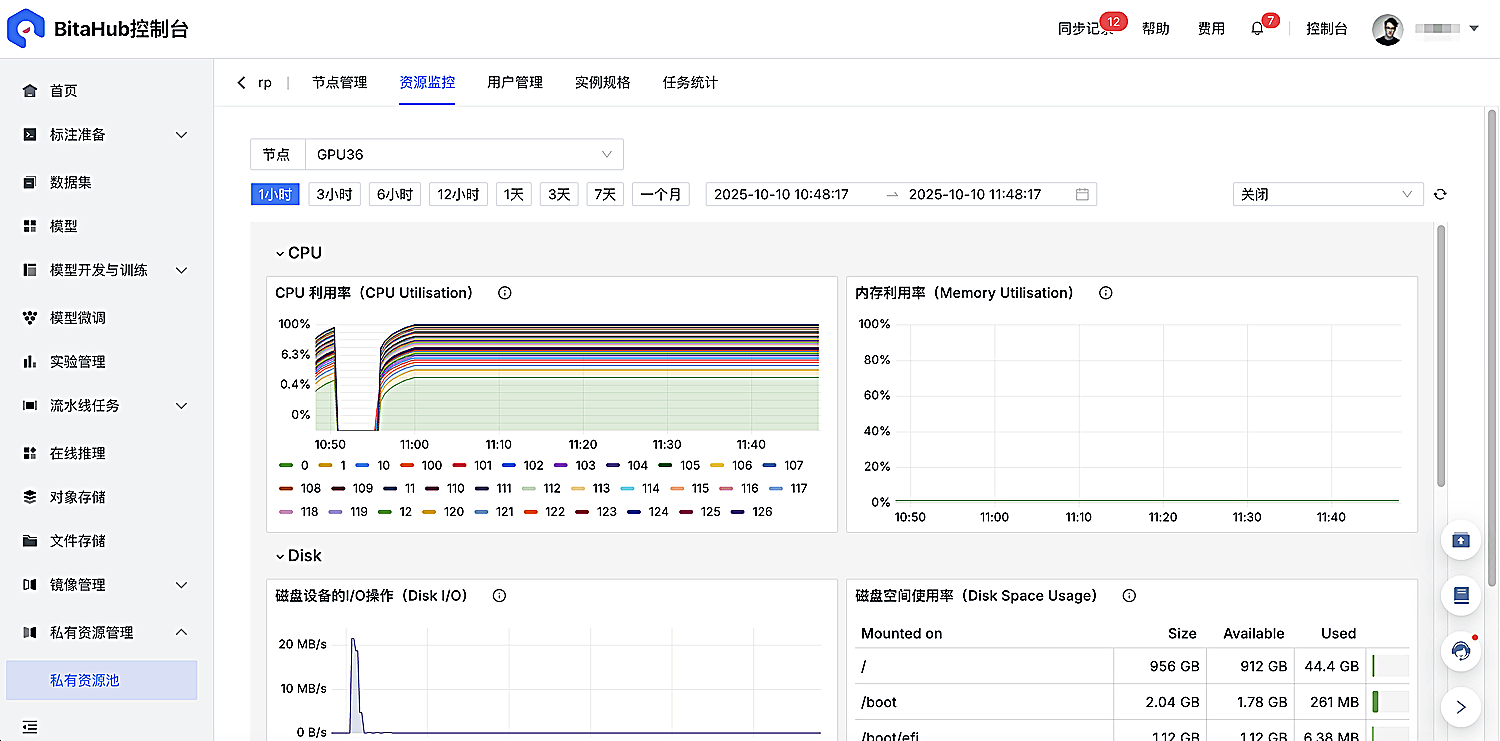Open 同步记录 in the top bar
The width and height of the screenshot is (1500, 741).
(1085, 29)
